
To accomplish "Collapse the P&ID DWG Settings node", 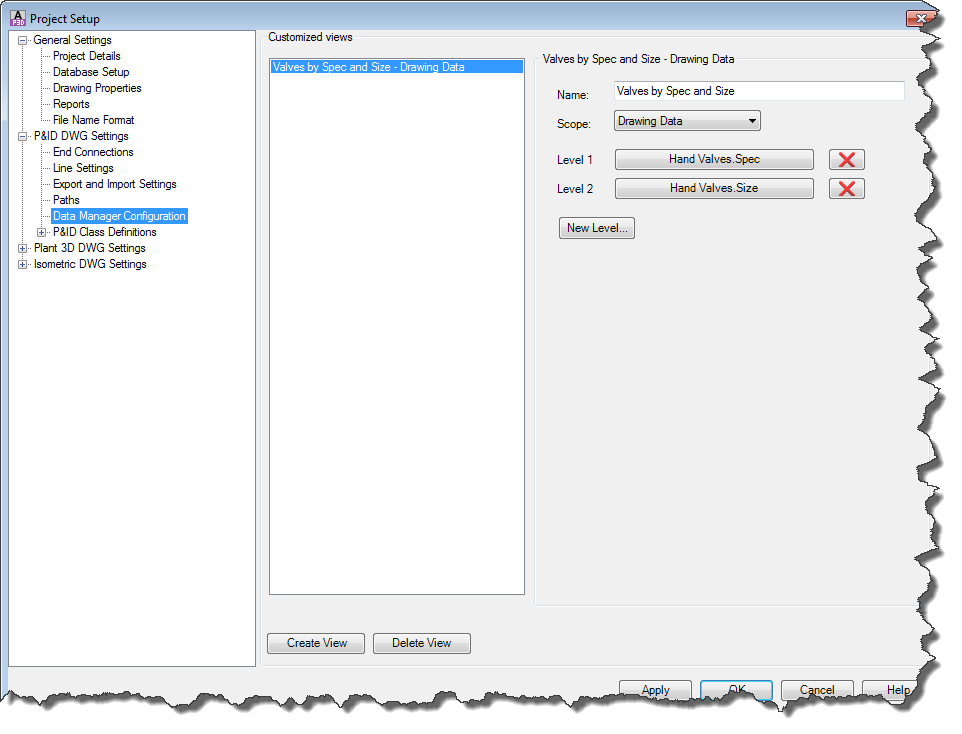I will tap(23, 136).
